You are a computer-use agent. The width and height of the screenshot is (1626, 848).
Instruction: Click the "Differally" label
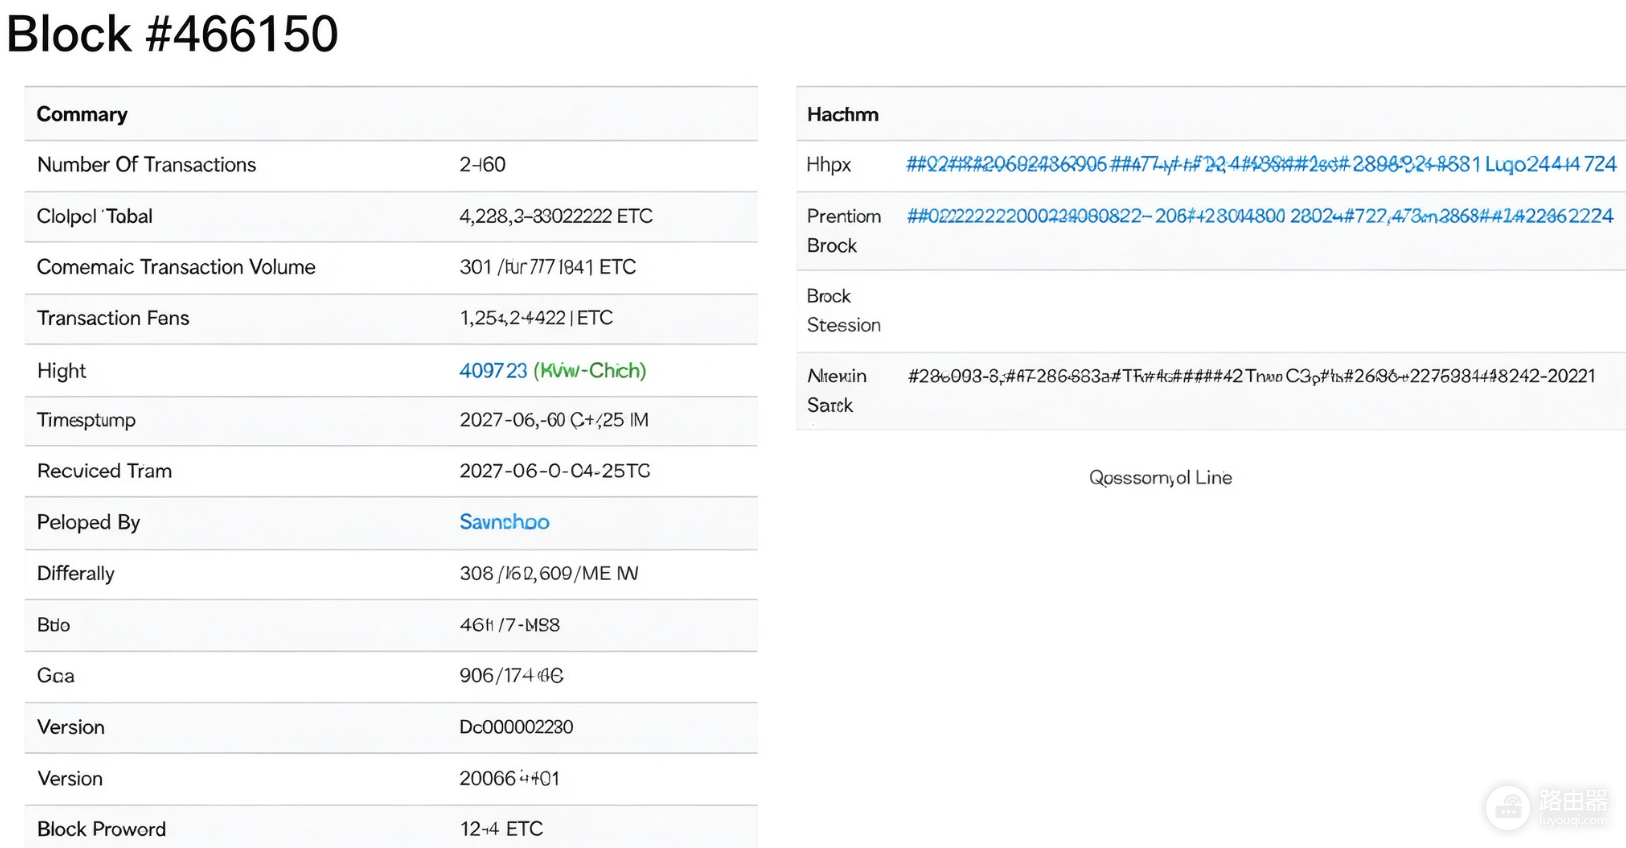tap(76, 574)
